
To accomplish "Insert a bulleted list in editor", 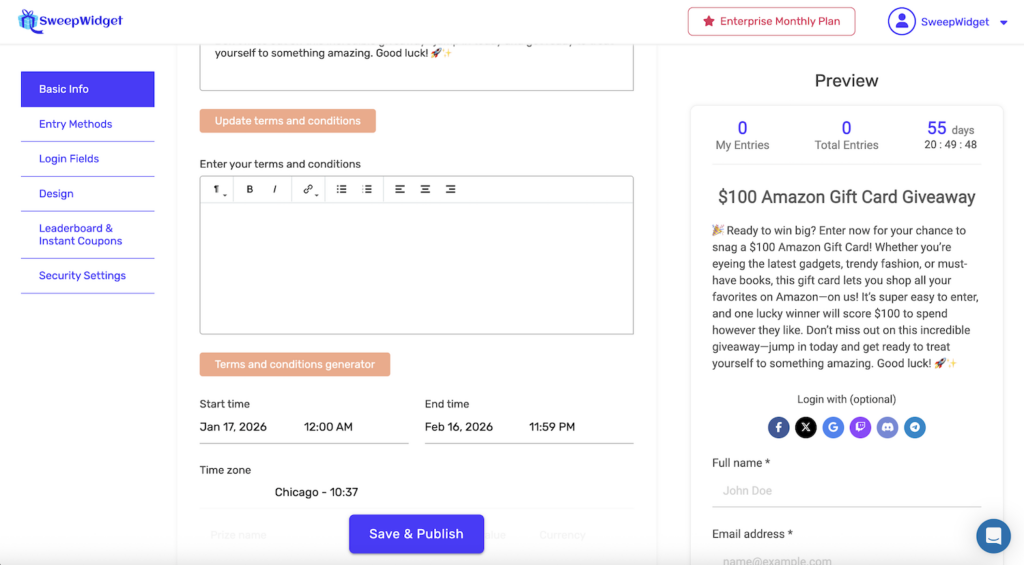I will 342,189.
